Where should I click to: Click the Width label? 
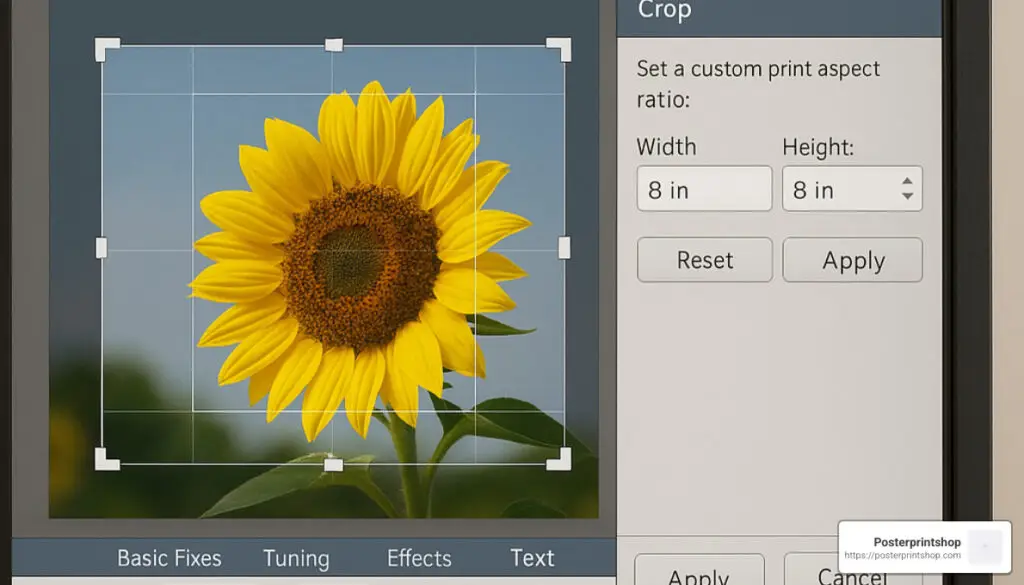(666, 147)
